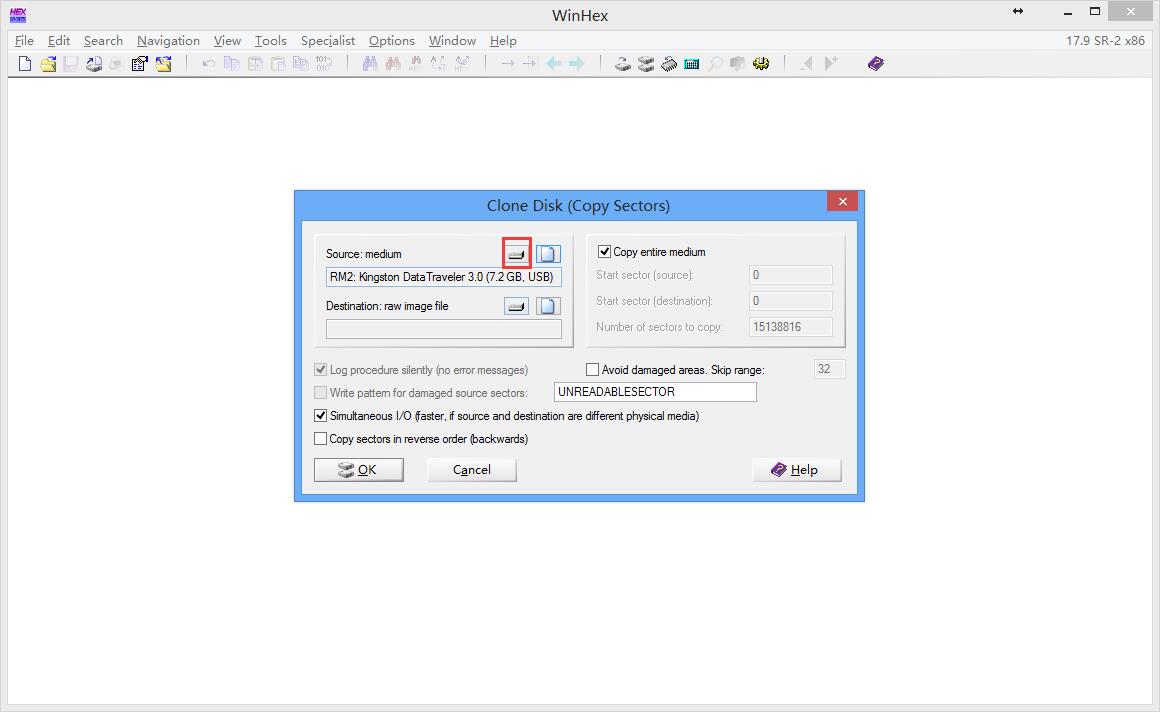1160x712 pixels.
Task: Click the Help button in dialog
Action: 797,470
